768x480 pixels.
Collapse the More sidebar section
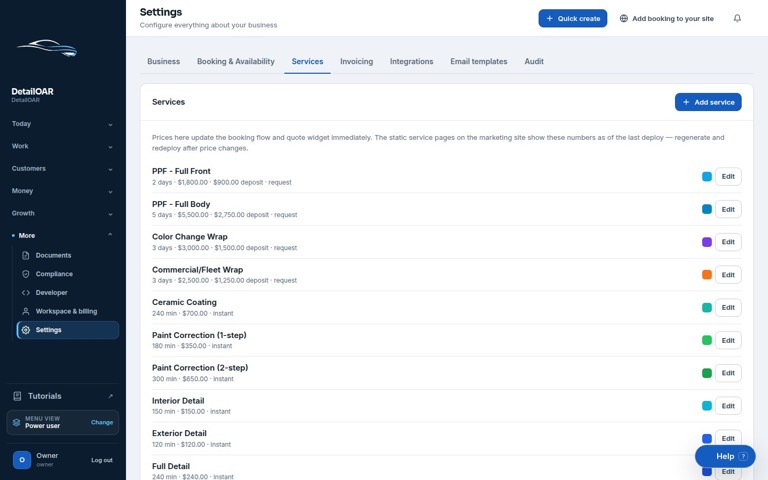pyautogui.click(x=62, y=236)
